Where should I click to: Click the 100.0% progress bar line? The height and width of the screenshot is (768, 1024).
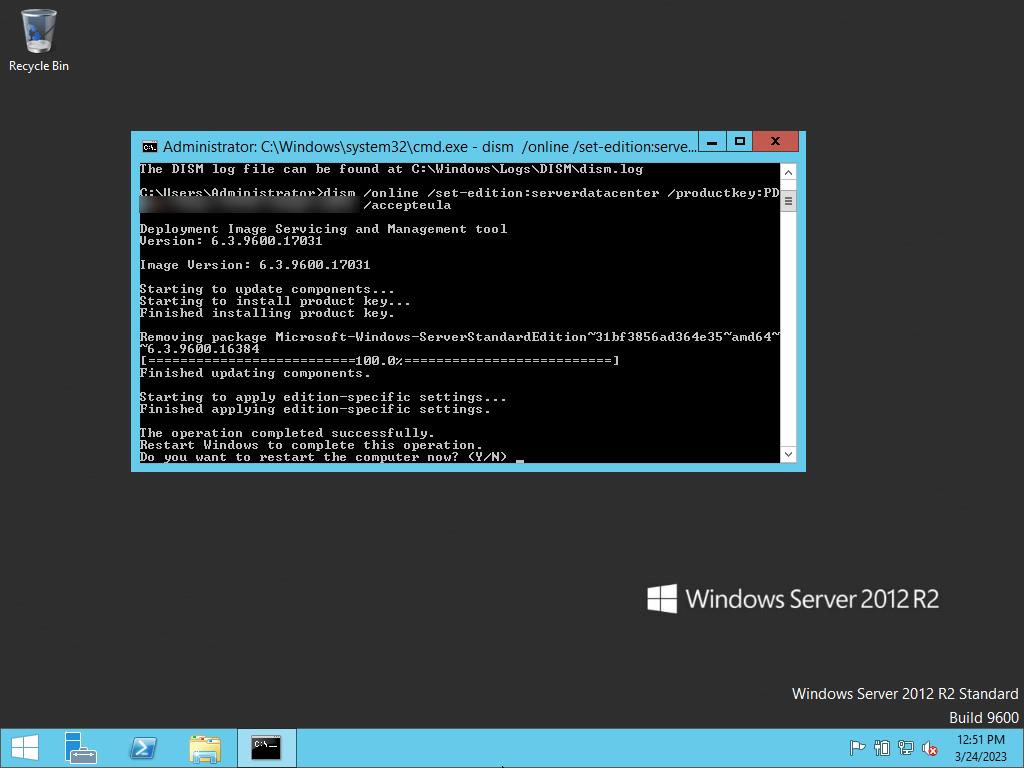[379, 360]
